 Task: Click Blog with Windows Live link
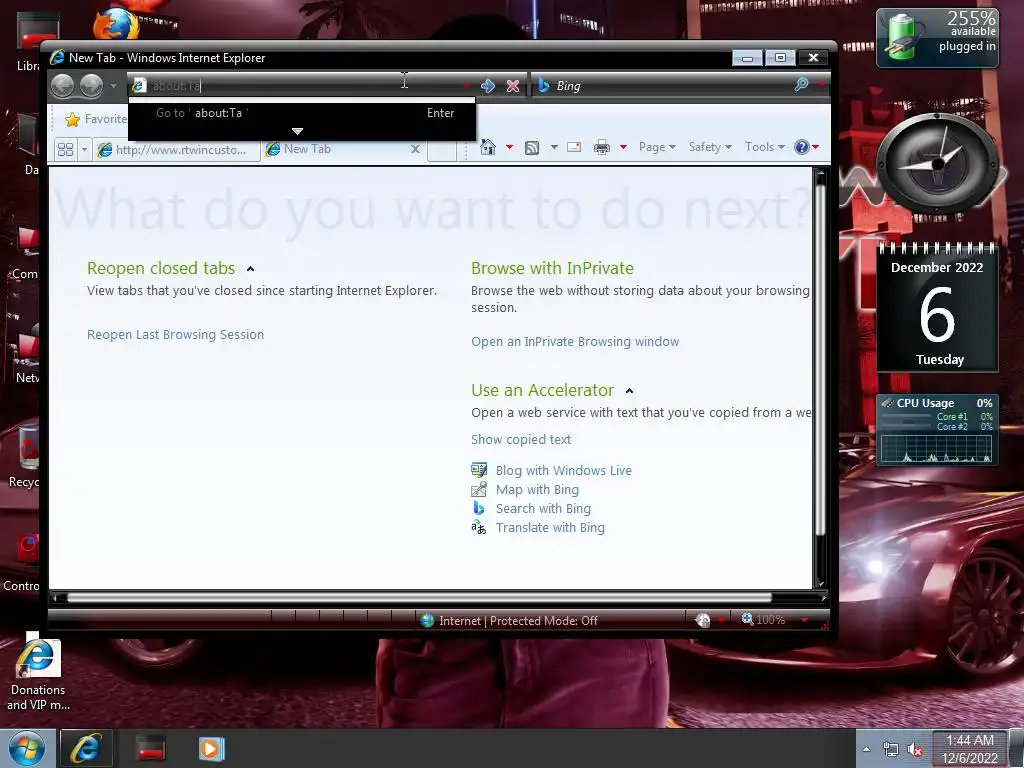564,470
